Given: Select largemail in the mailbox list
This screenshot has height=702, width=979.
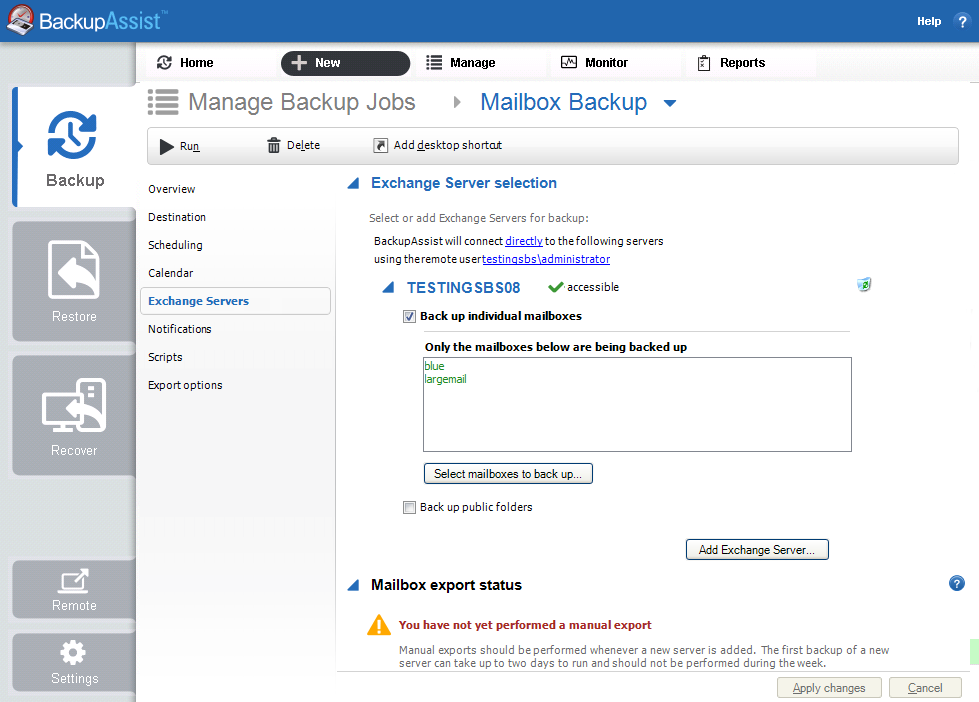Looking at the screenshot, I should pyautogui.click(x=446, y=379).
